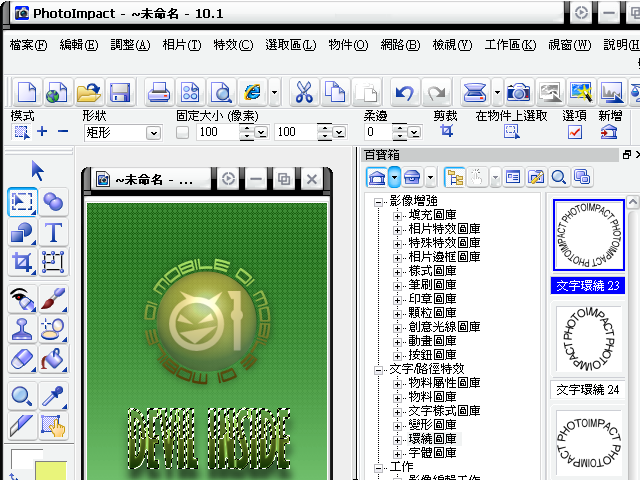640x480 pixels.
Task: Select 環繞圖庫 in the tree
Action: [x=433, y=439]
